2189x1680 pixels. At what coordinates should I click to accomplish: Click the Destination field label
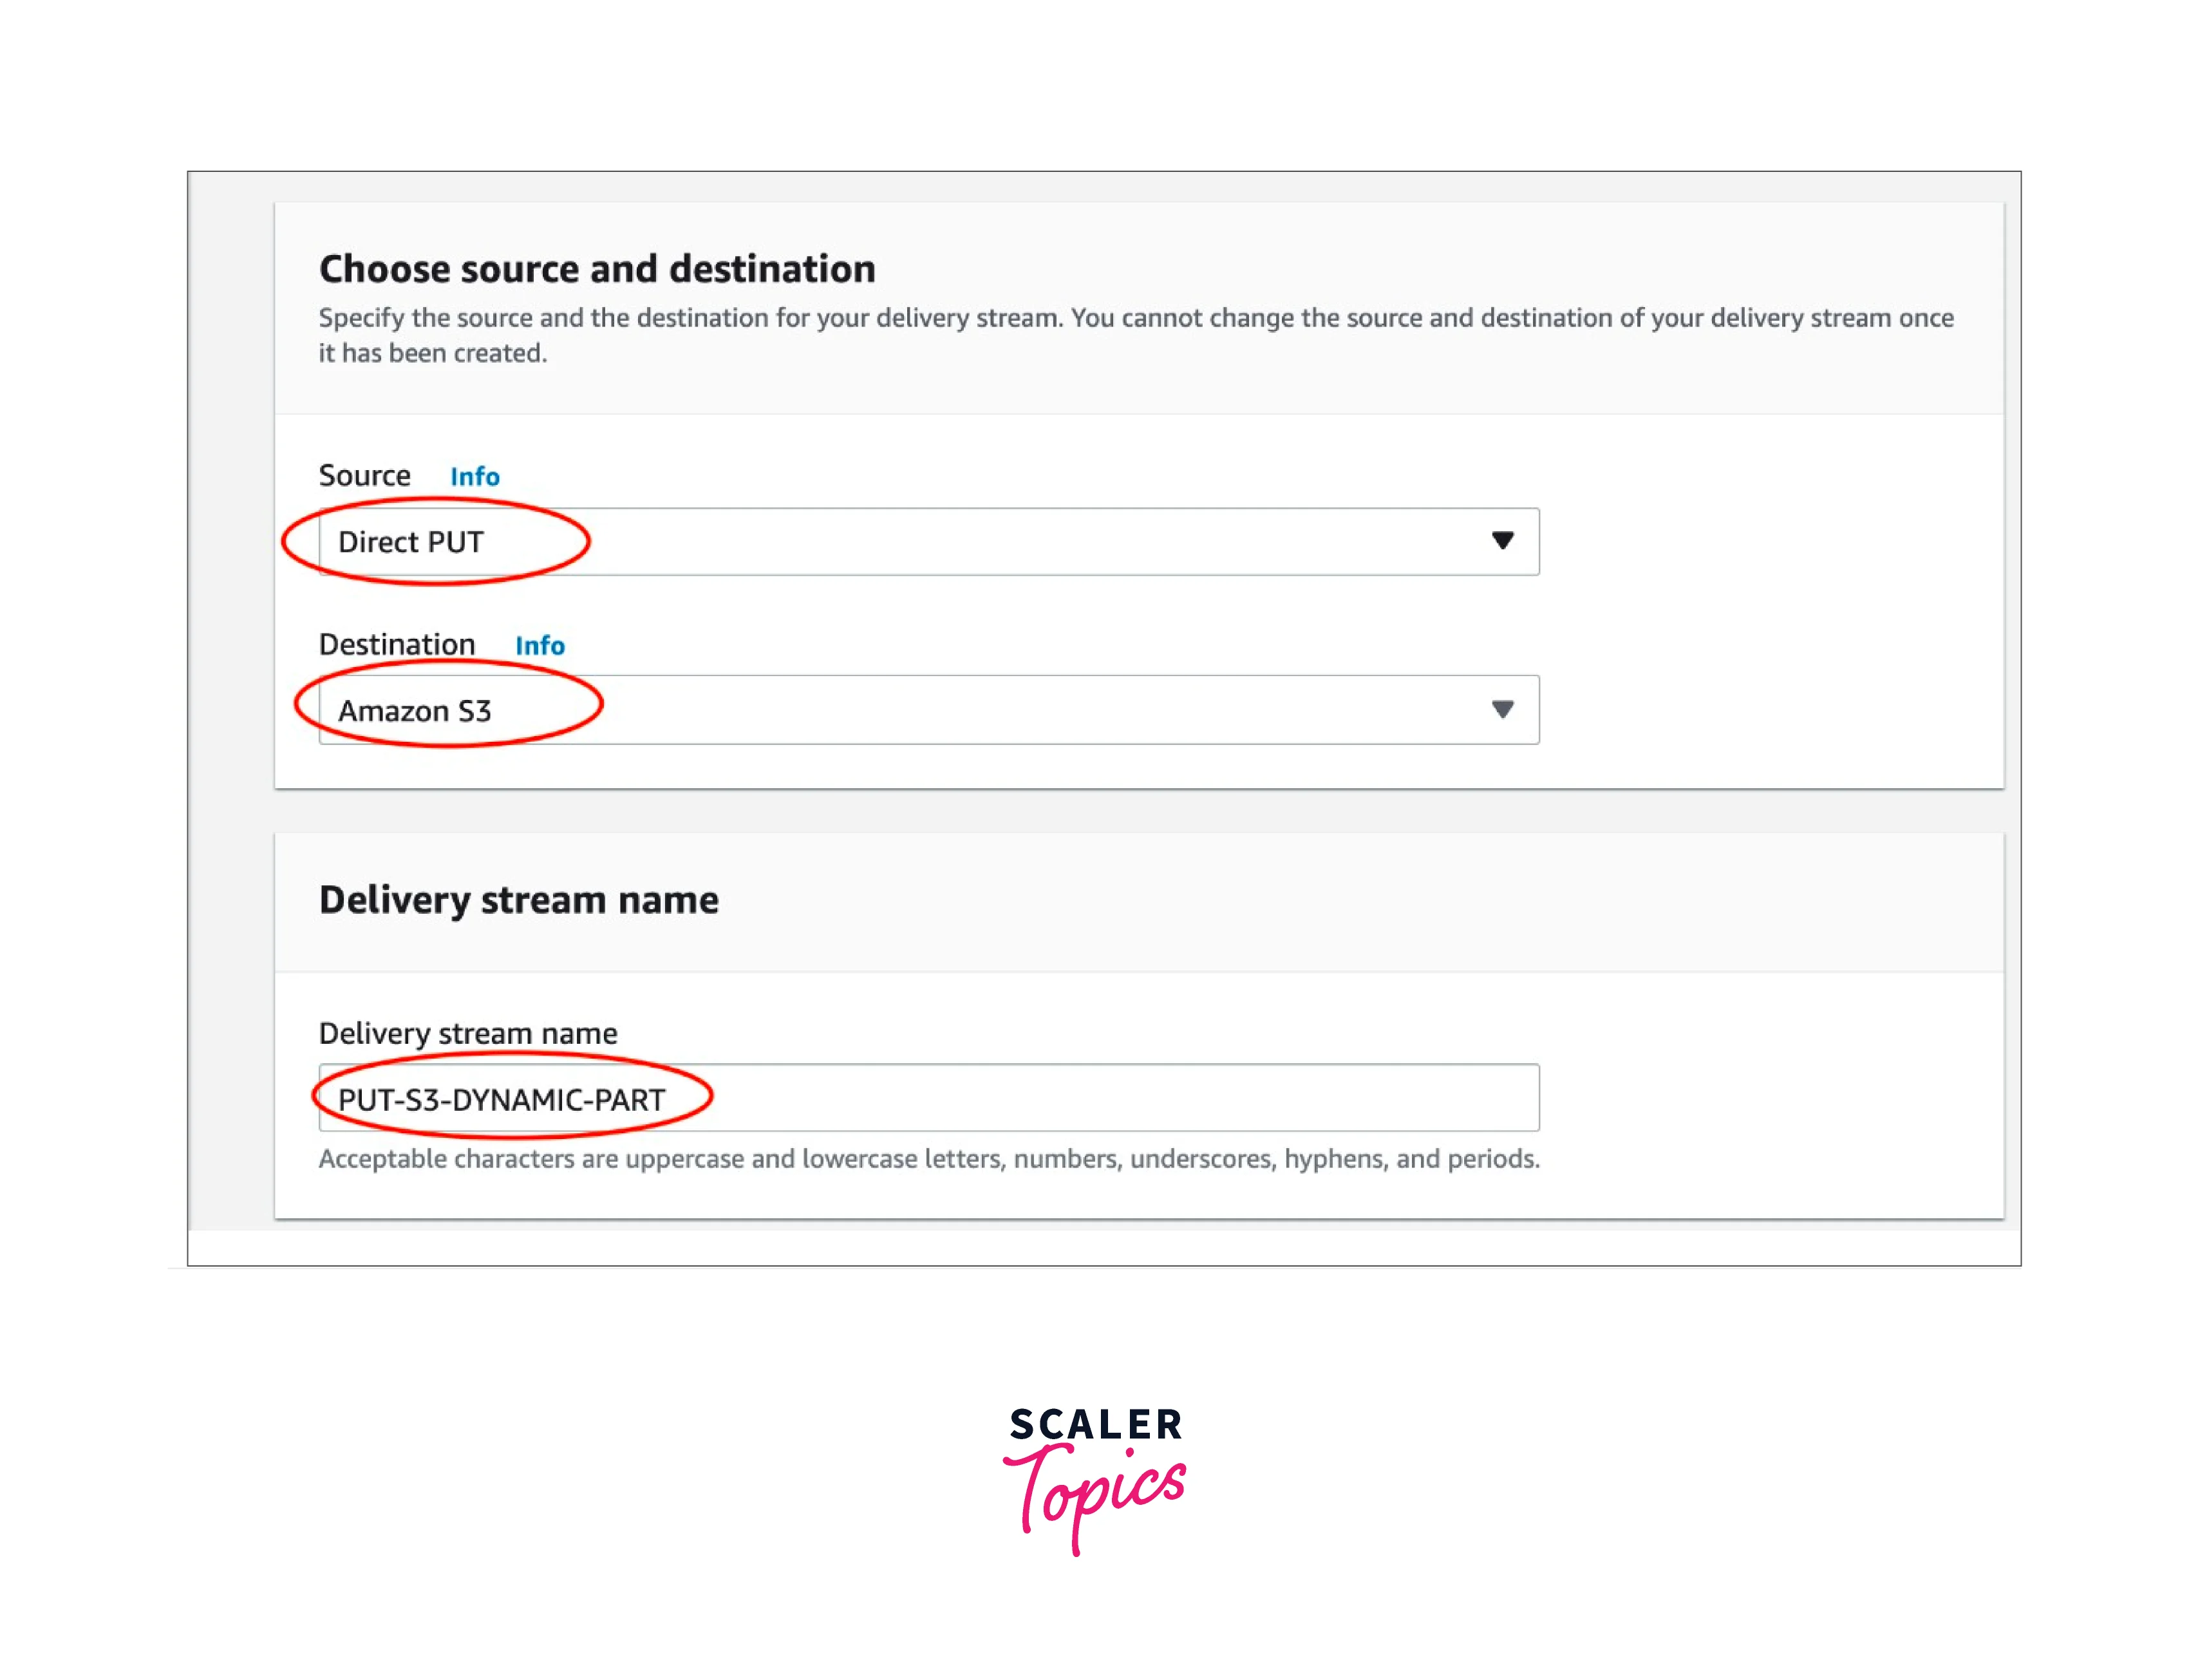tap(396, 644)
